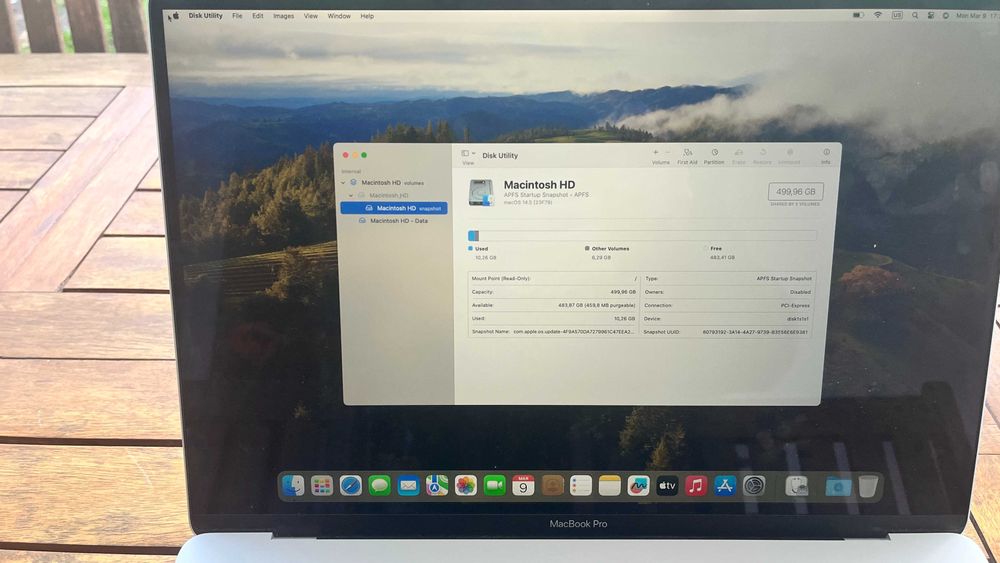Open the View sidebar dropdown in the toolbar
This screenshot has width=1000, height=563.
(x=468, y=154)
